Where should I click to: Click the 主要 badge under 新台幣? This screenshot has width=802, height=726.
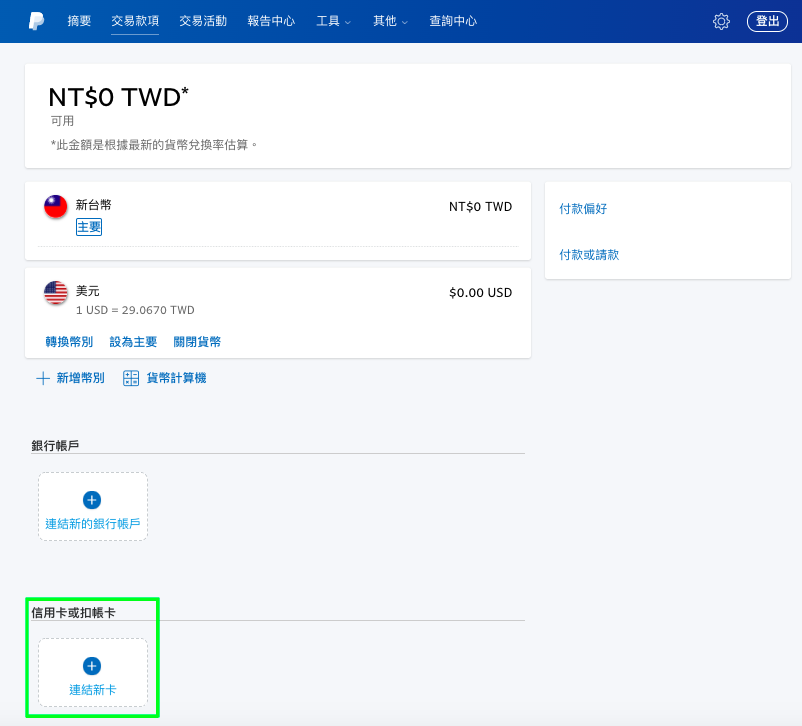(89, 227)
